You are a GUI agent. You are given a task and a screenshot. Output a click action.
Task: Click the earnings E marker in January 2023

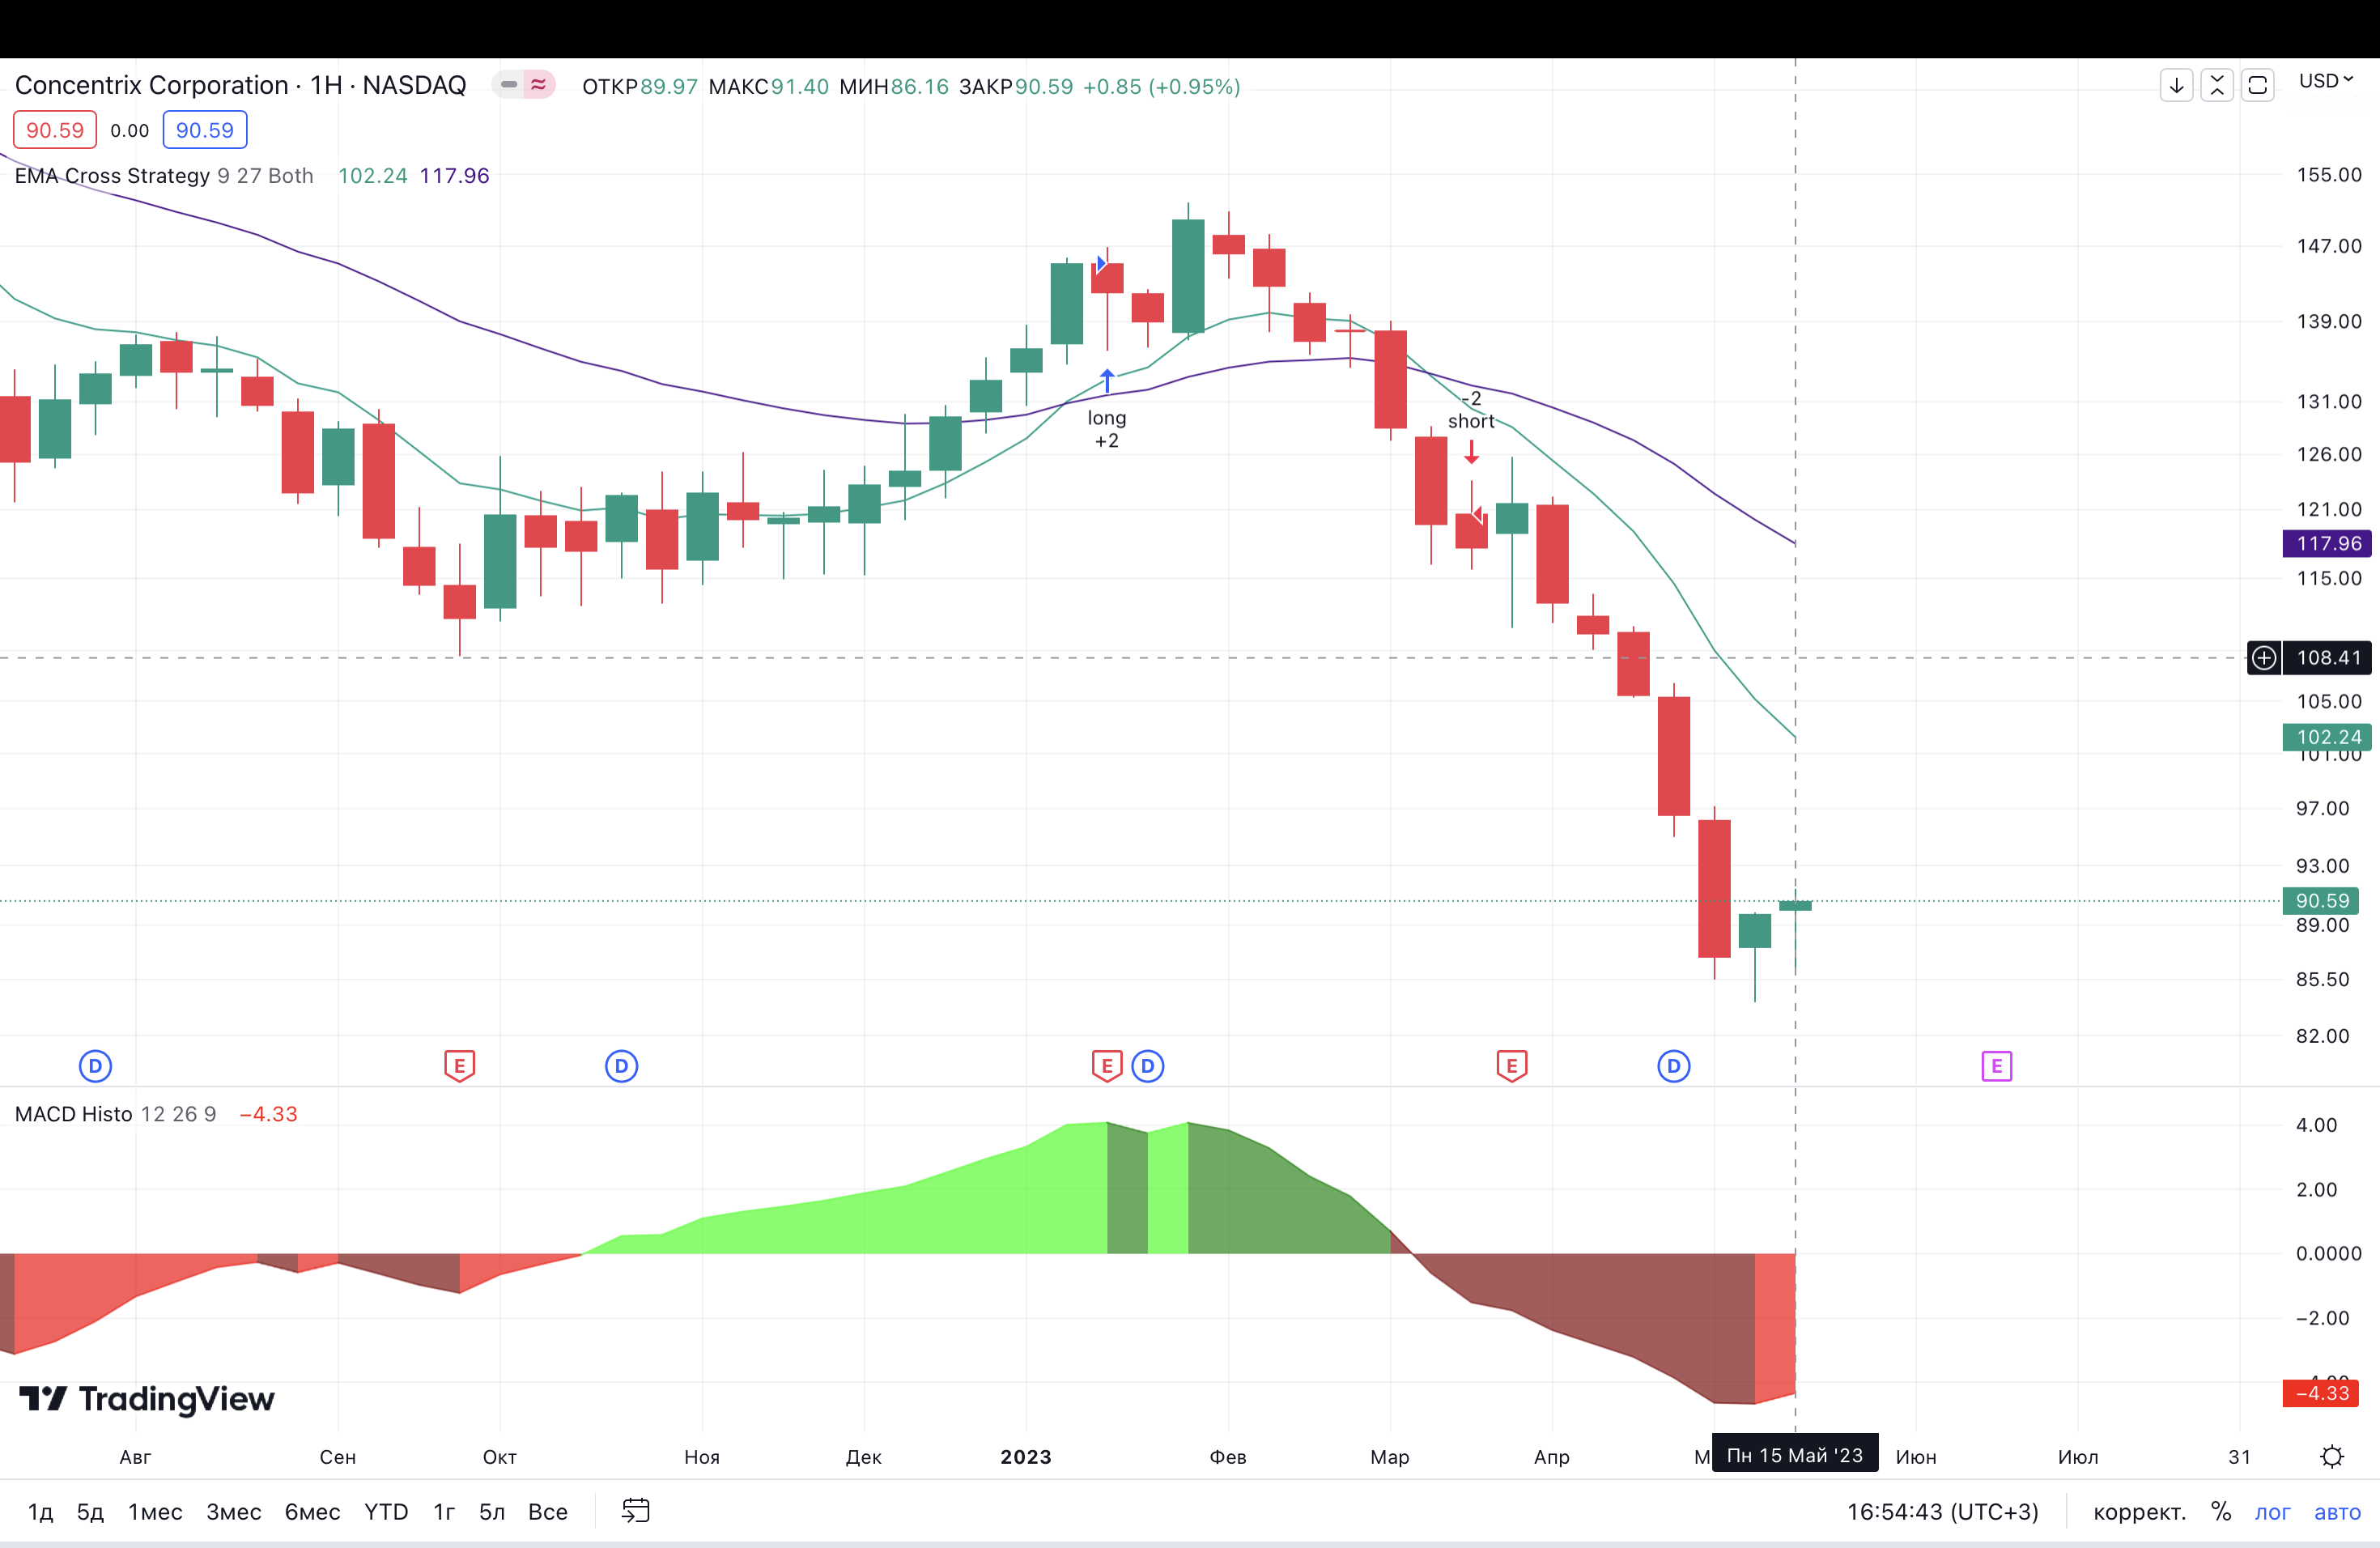(1107, 1066)
